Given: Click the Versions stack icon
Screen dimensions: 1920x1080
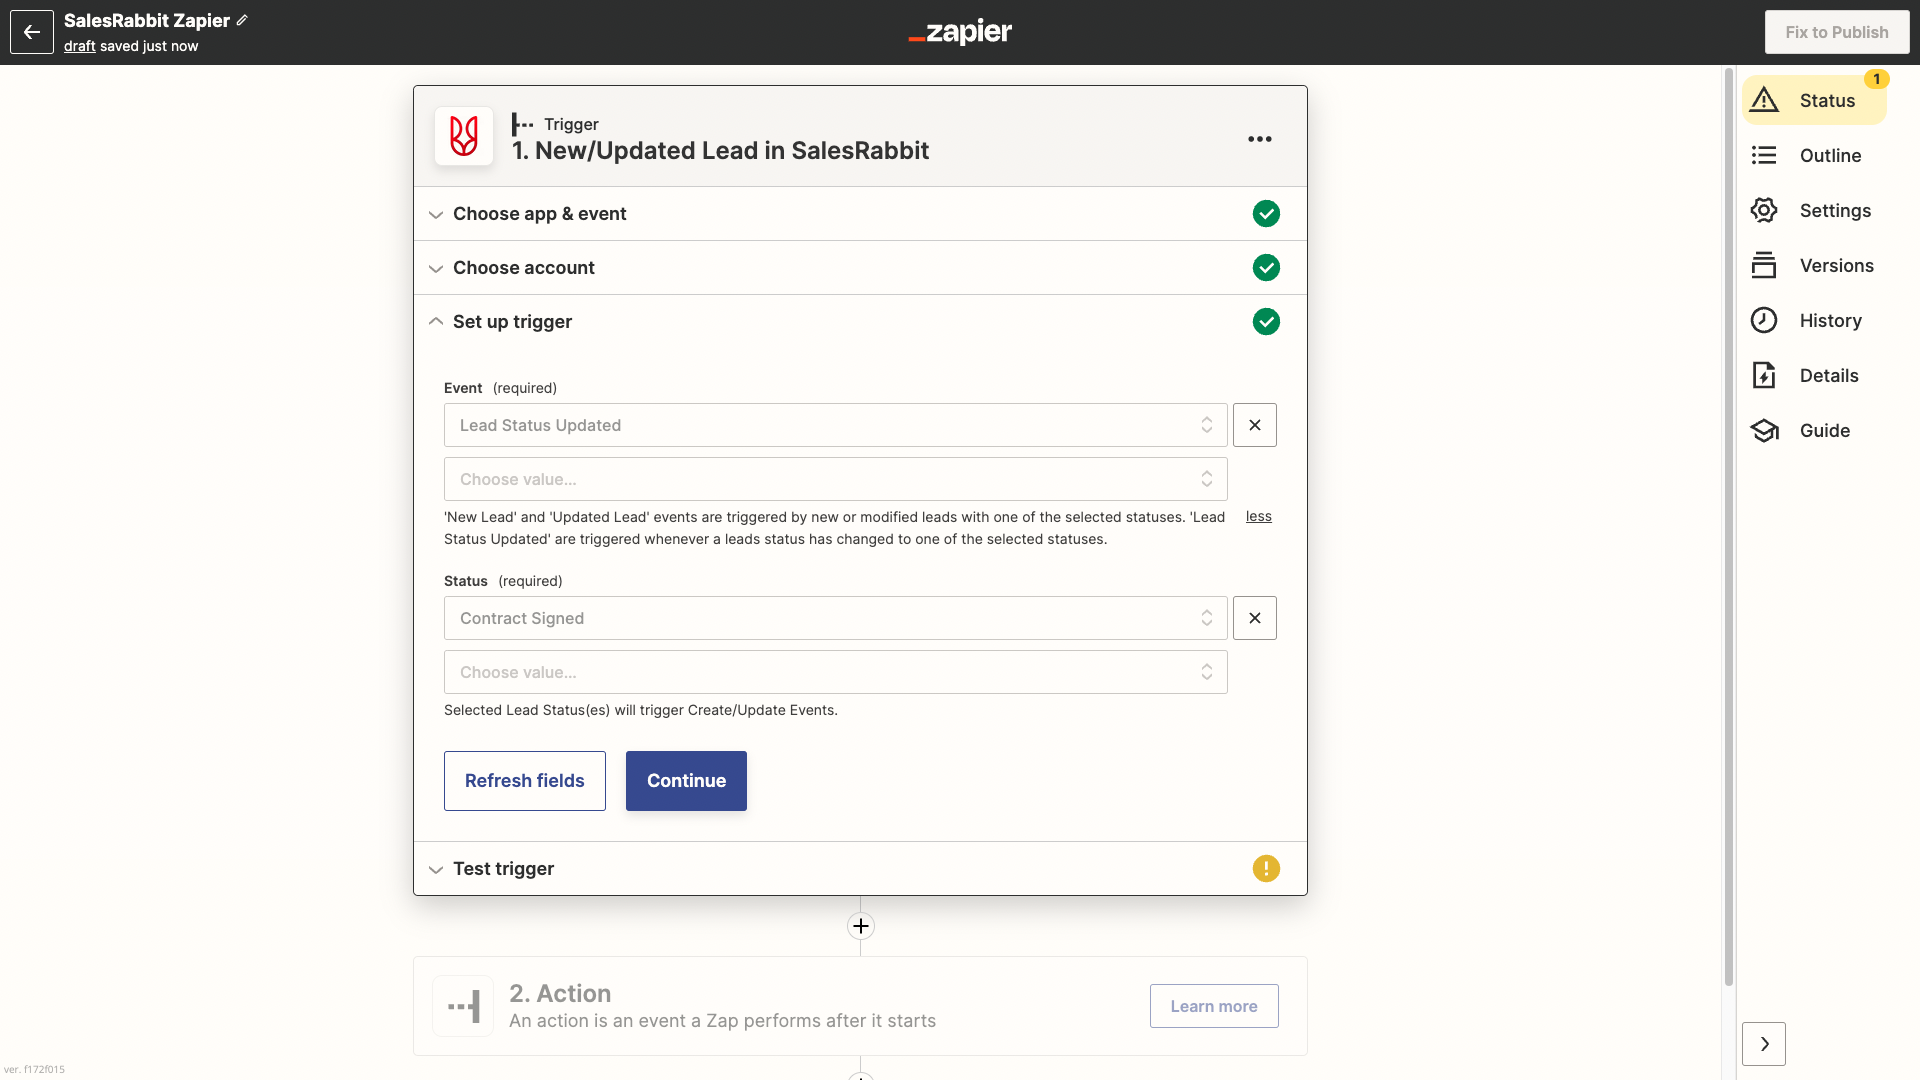Looking at the screenshot, I should [x=1764, y=265].
